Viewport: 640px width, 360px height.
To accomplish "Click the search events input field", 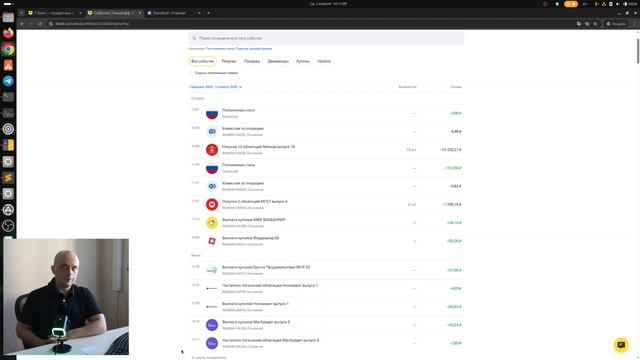I will (326, 38).
